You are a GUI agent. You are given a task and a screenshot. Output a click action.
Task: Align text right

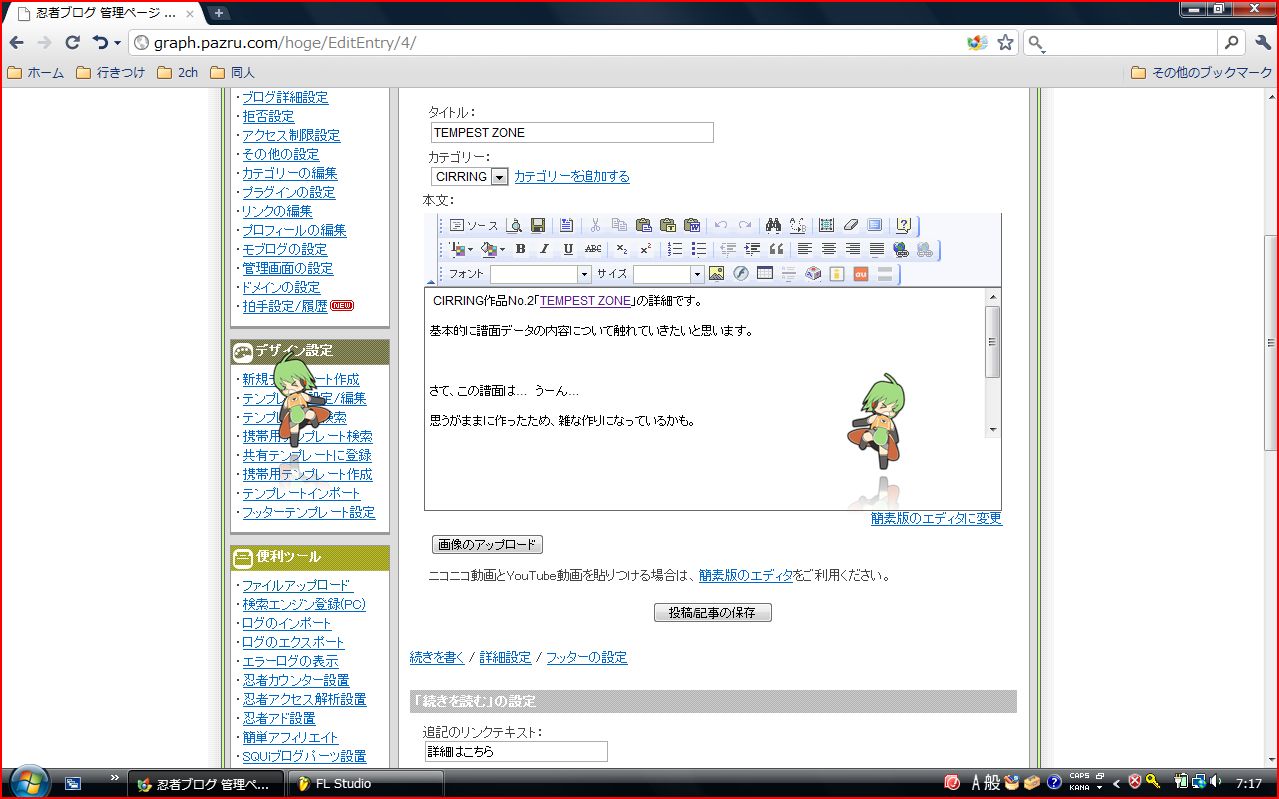coord(853,249)
